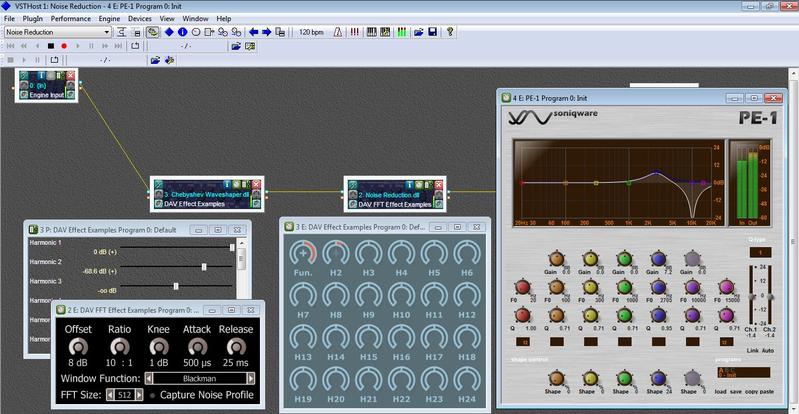Toggle the filter button under green Q knob

pyautogui.click(x=625, y=342)
